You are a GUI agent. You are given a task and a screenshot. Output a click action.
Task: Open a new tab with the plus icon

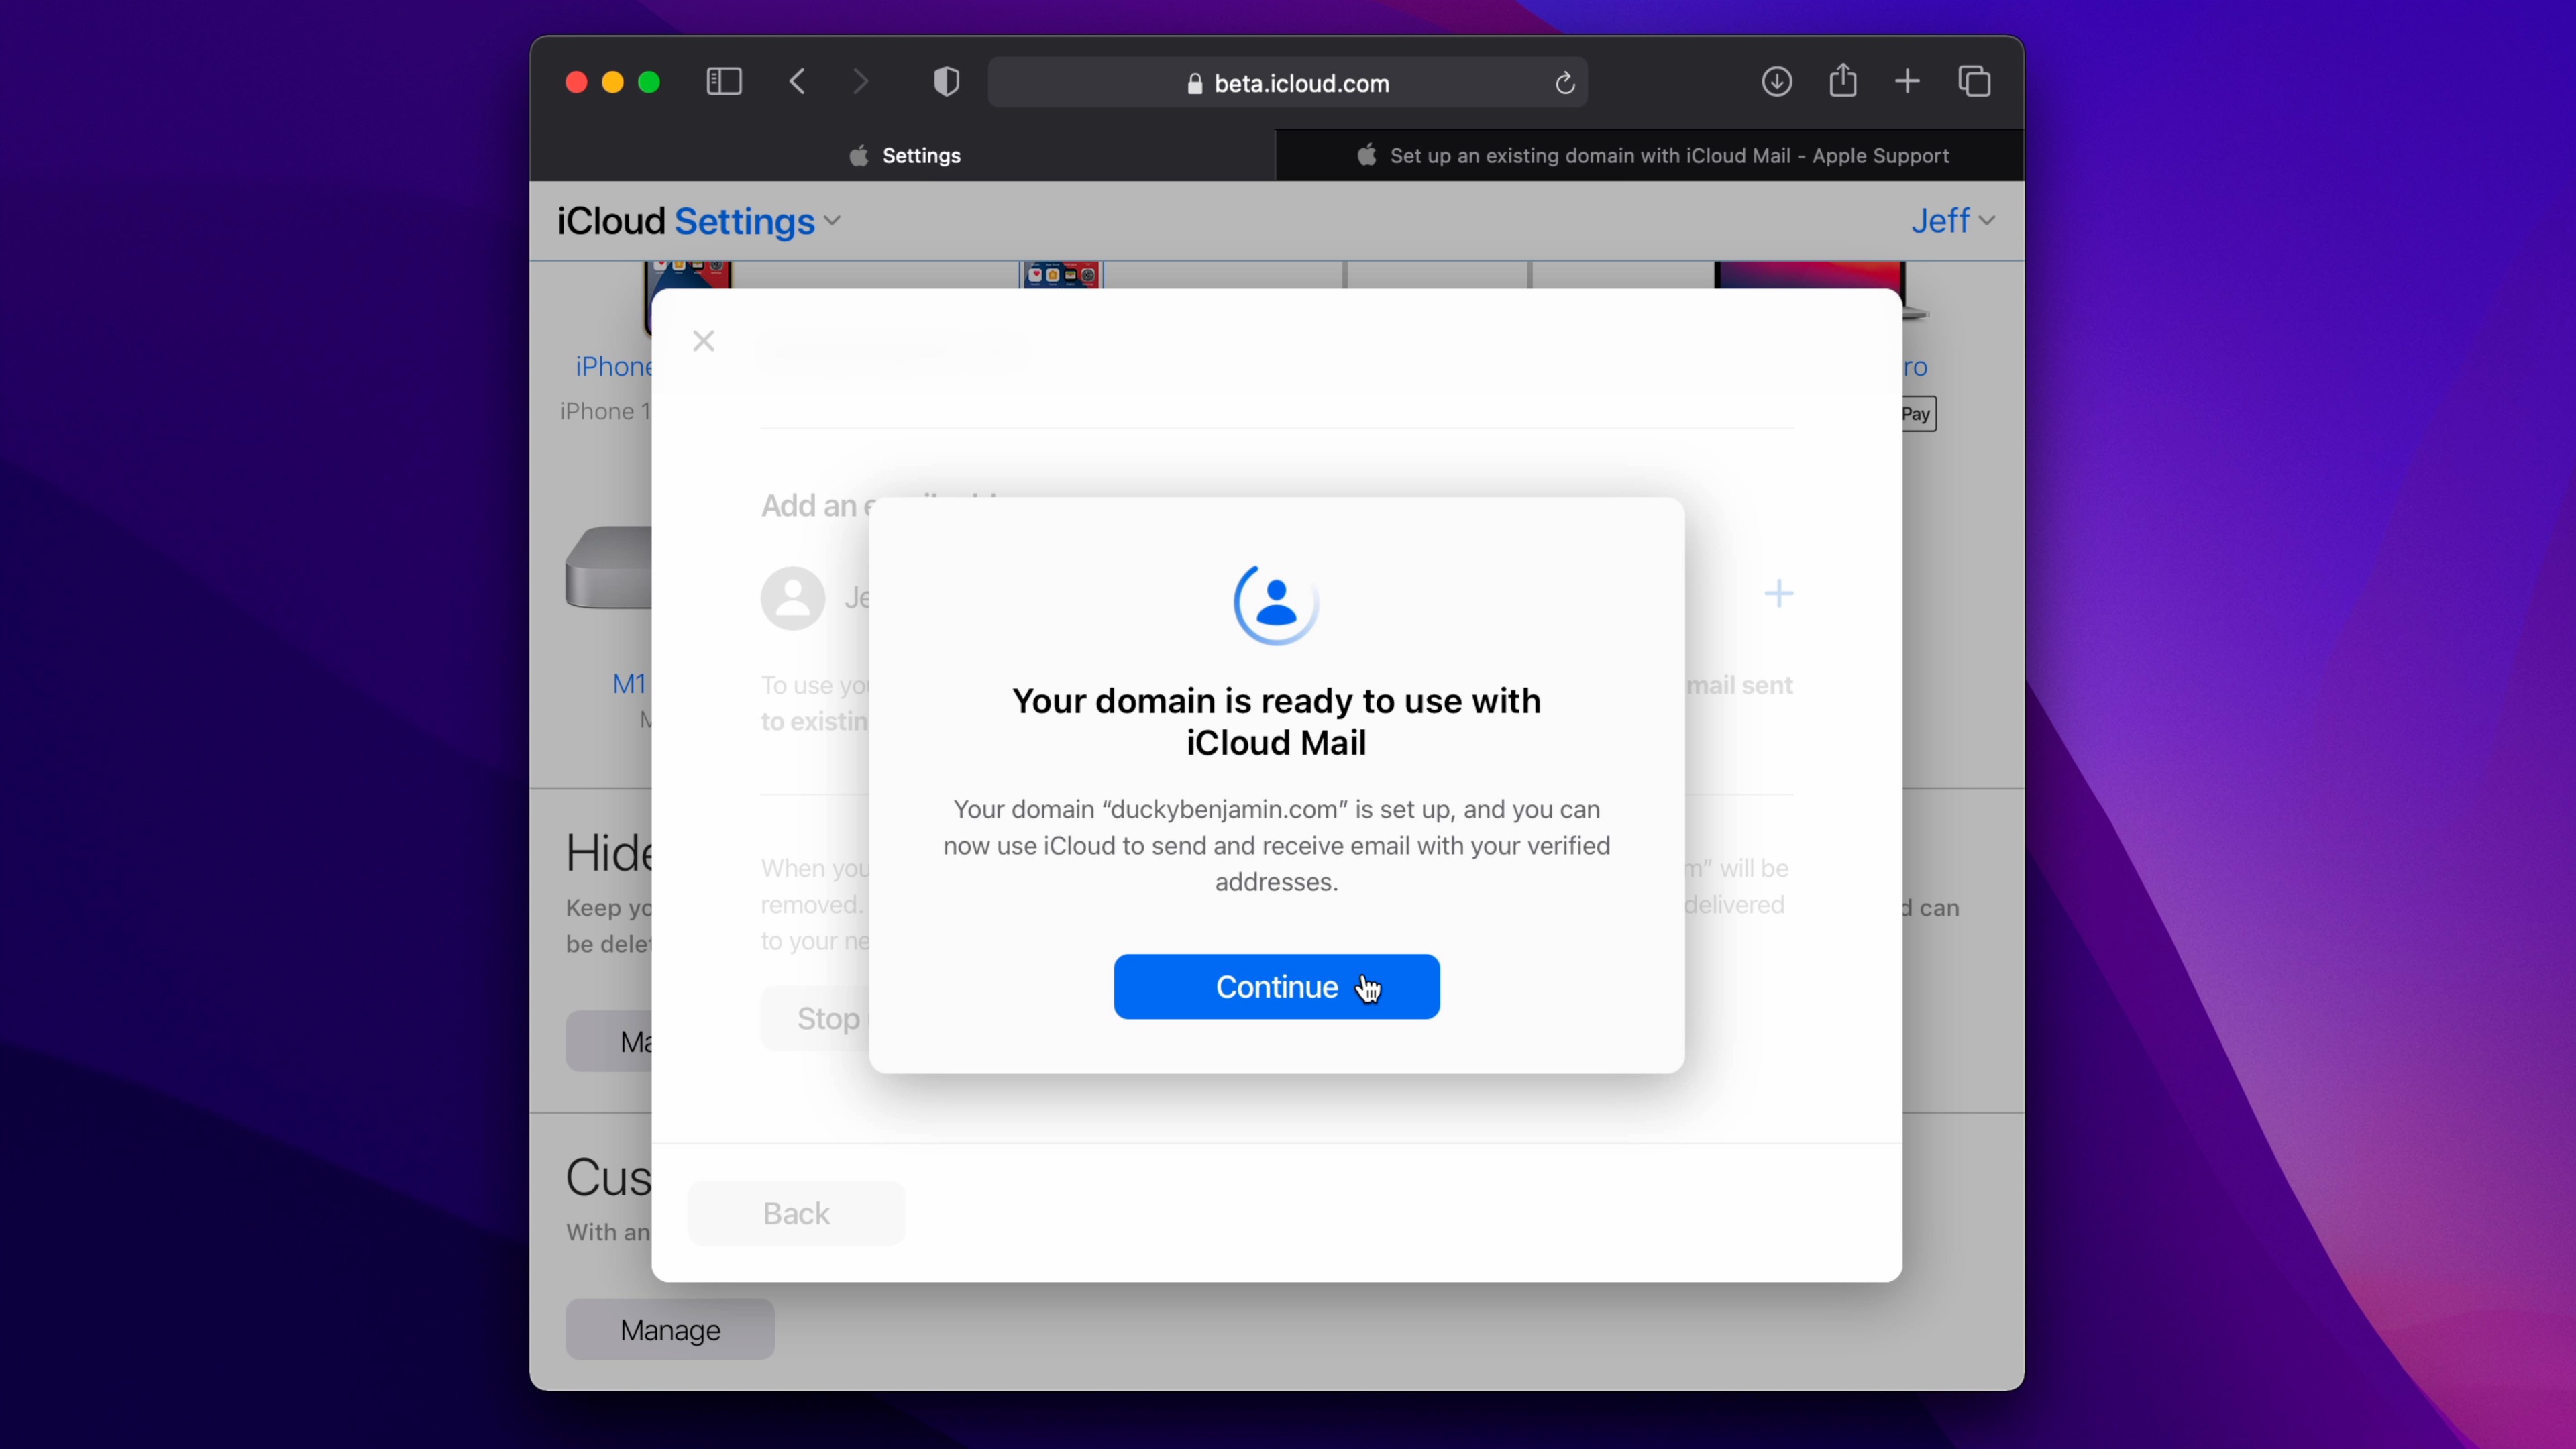[x=1907, y=82]
